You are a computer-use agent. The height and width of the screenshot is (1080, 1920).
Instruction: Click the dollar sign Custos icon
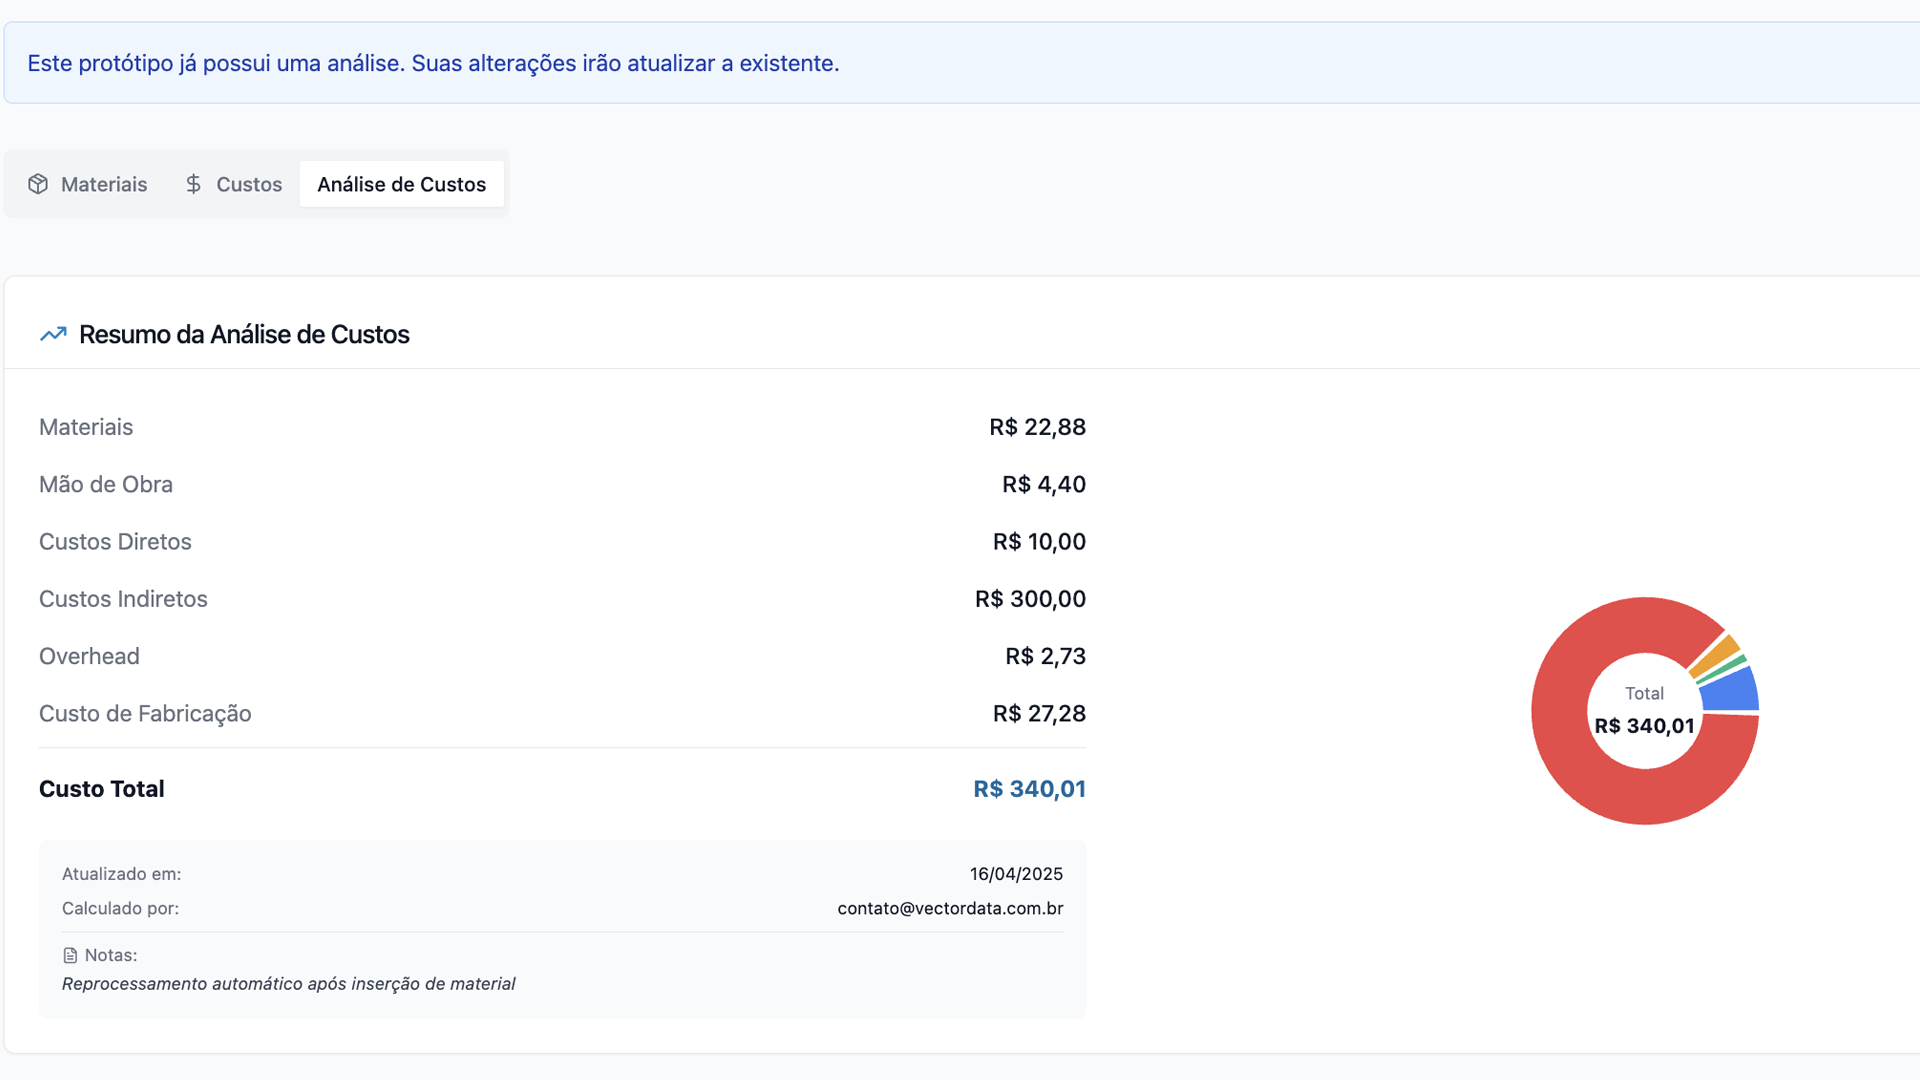[x=193, y=184]
